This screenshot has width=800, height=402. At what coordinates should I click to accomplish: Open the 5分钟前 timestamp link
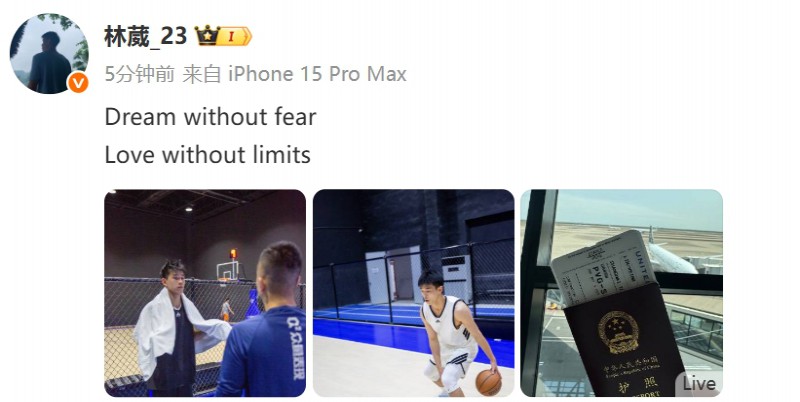click(x=140, y=74)
